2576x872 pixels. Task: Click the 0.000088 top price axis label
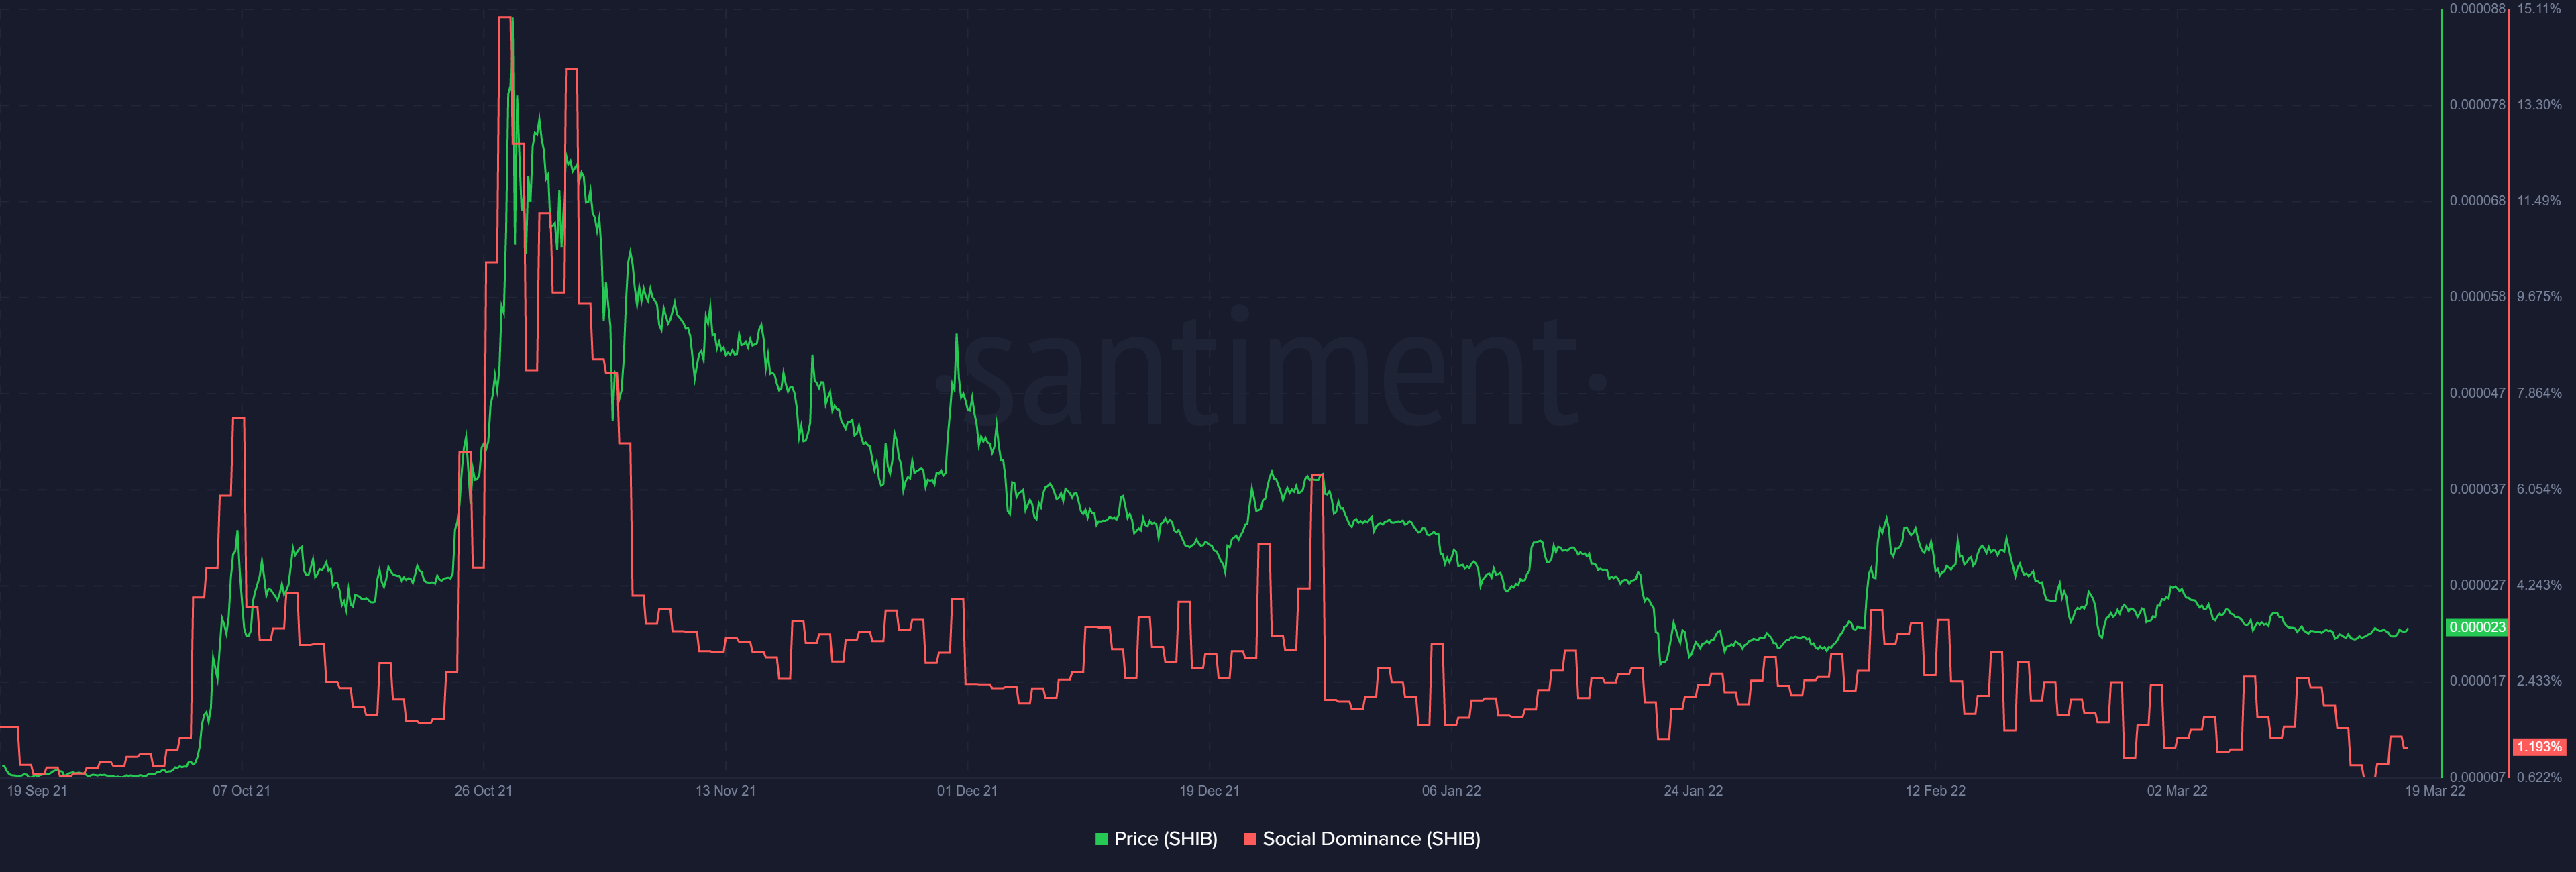click(x=2477, y=9)
